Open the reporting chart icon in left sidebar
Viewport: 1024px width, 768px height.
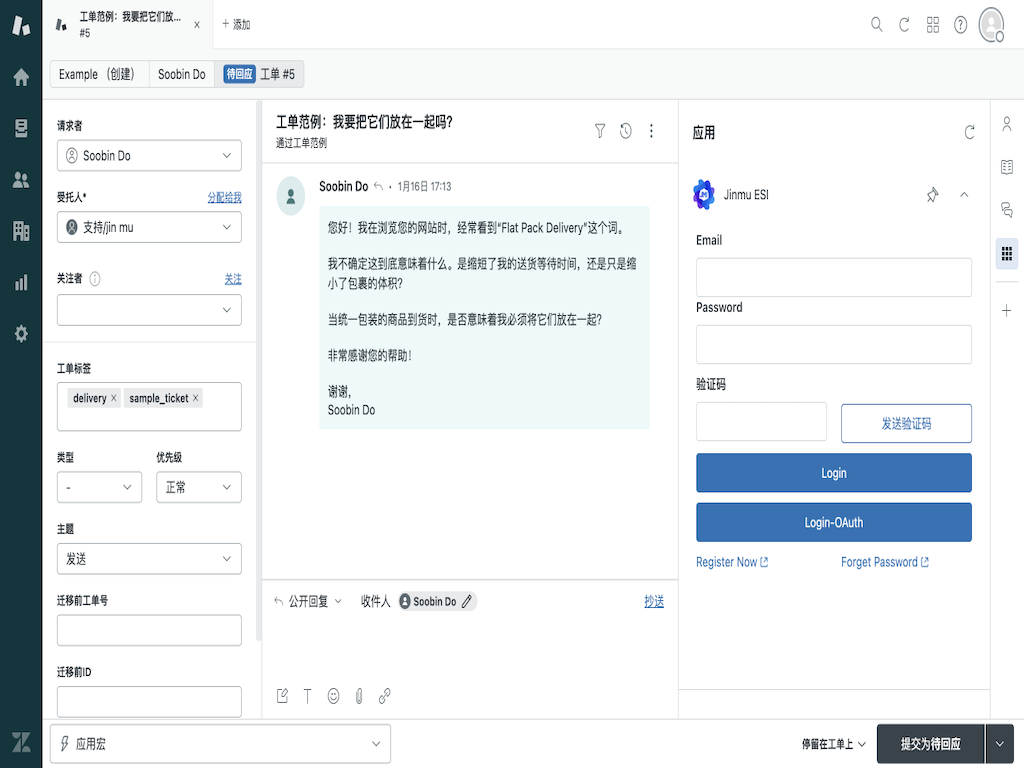pos(21,283)
